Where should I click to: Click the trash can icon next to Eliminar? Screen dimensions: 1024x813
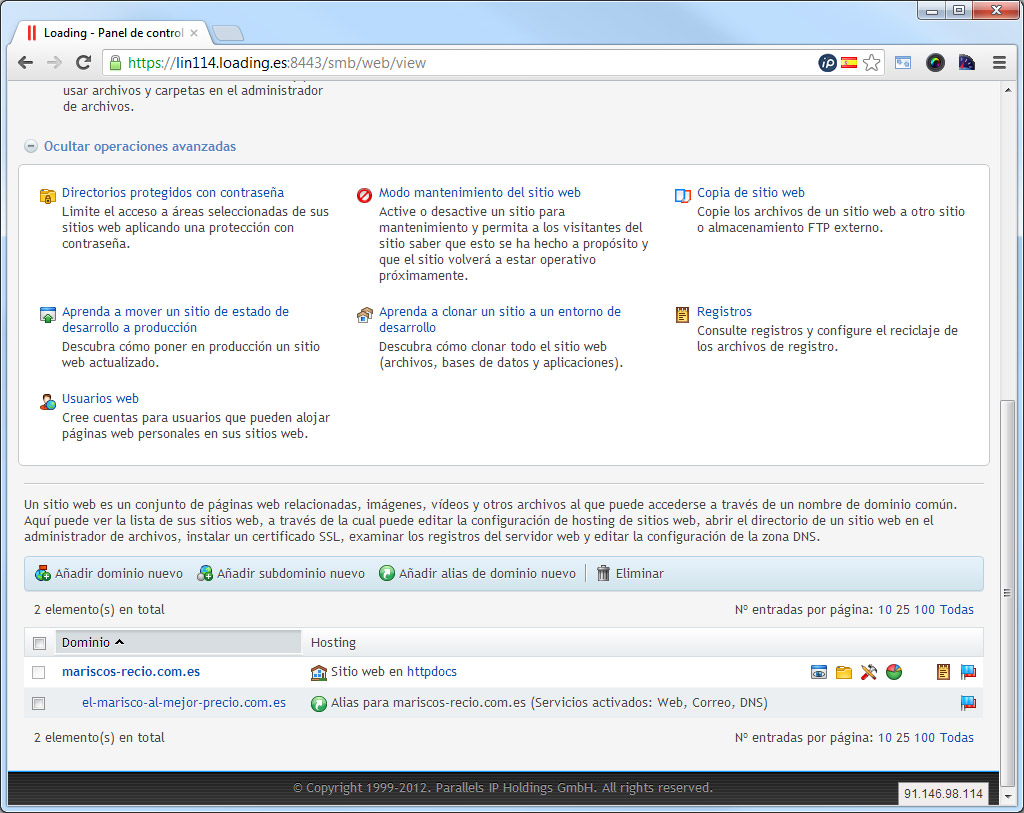coord(603,573)
